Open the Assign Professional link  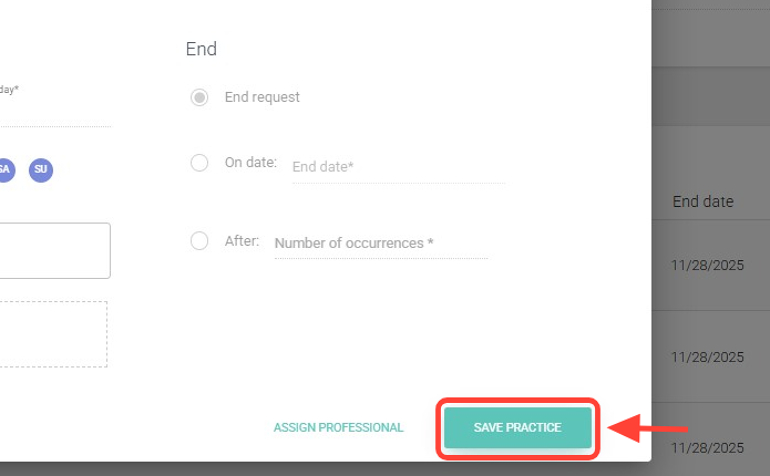(339, 428)
